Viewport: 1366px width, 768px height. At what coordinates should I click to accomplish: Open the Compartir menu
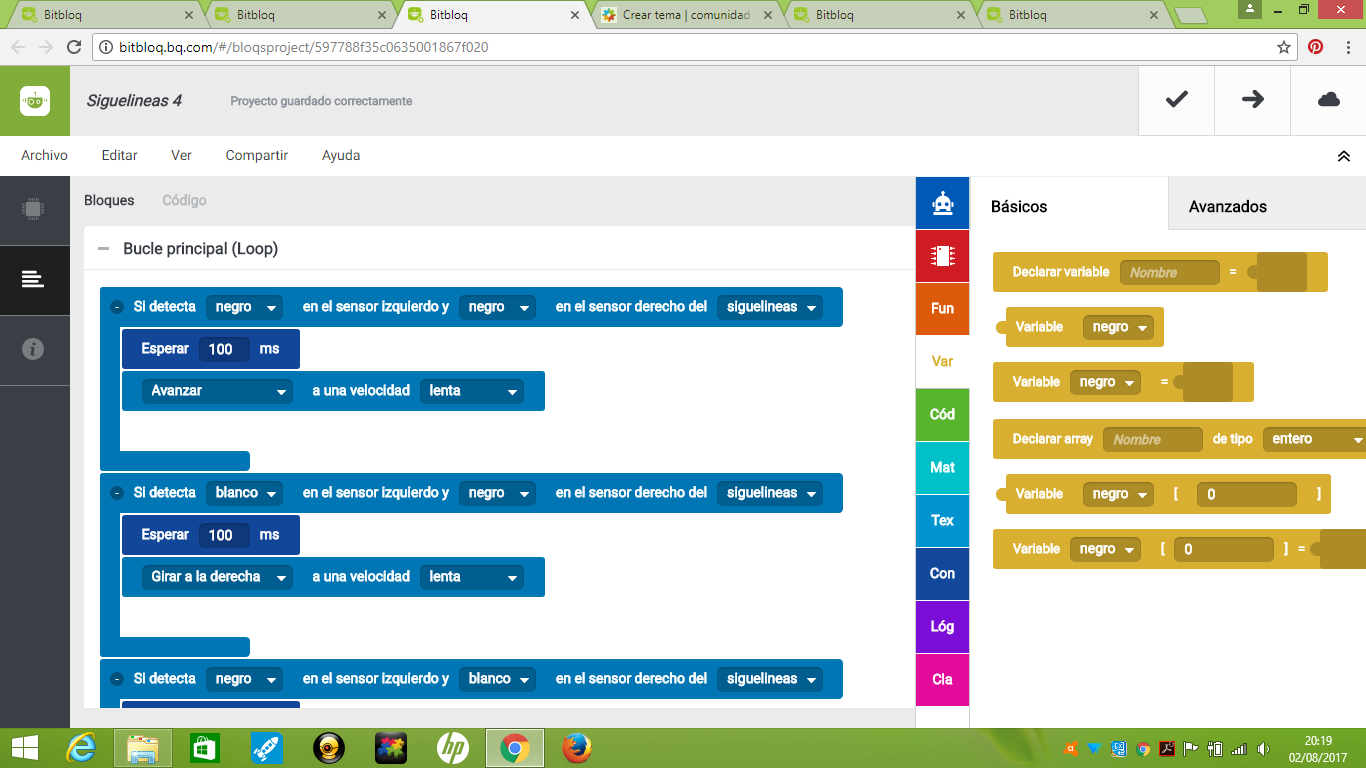[257, 155]
